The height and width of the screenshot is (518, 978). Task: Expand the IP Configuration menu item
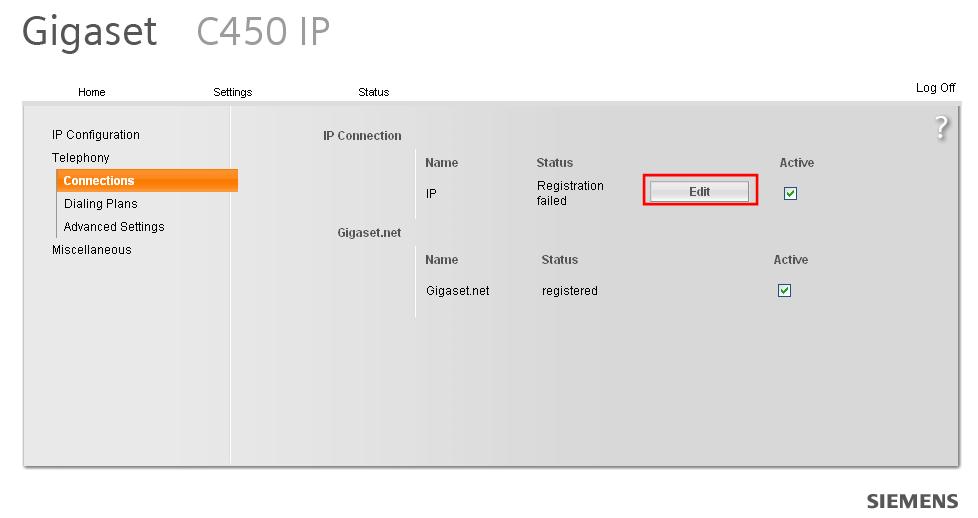96,135
